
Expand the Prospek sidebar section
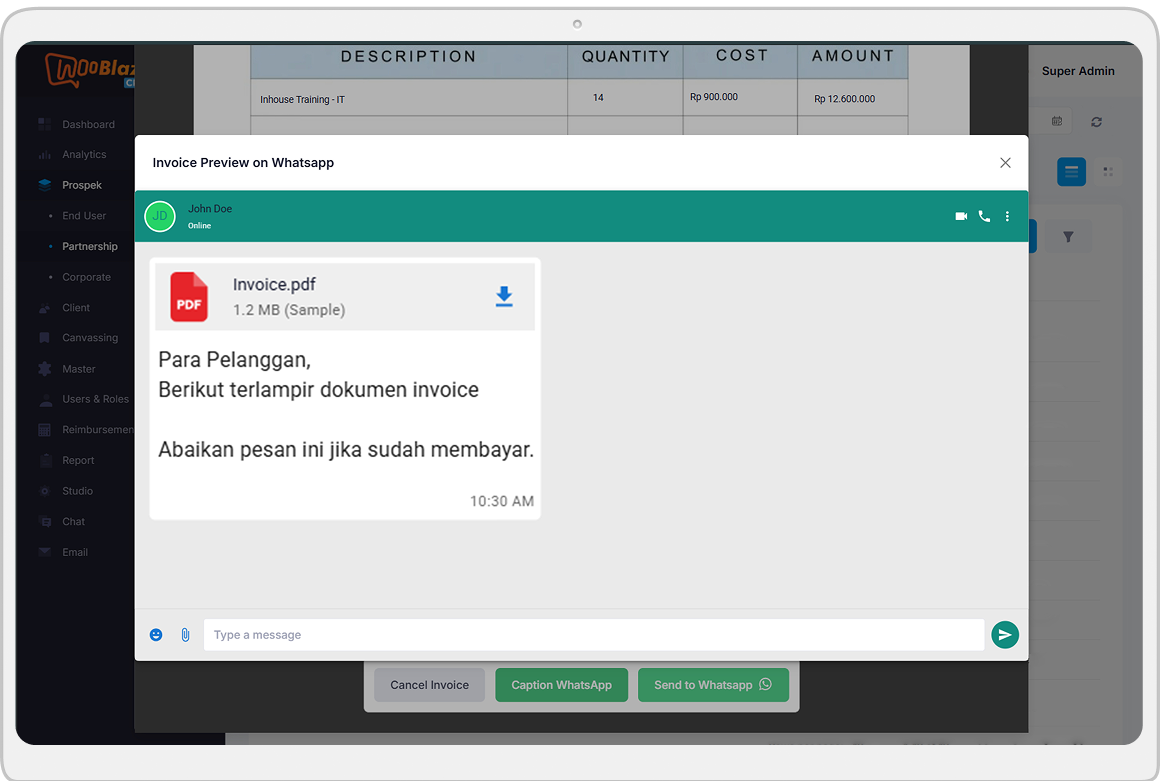[x=82, y=185]
